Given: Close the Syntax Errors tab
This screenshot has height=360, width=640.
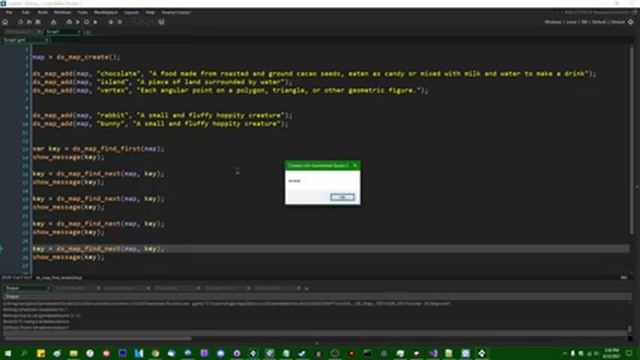Looking at the screenshot, I should coord(299,288).
